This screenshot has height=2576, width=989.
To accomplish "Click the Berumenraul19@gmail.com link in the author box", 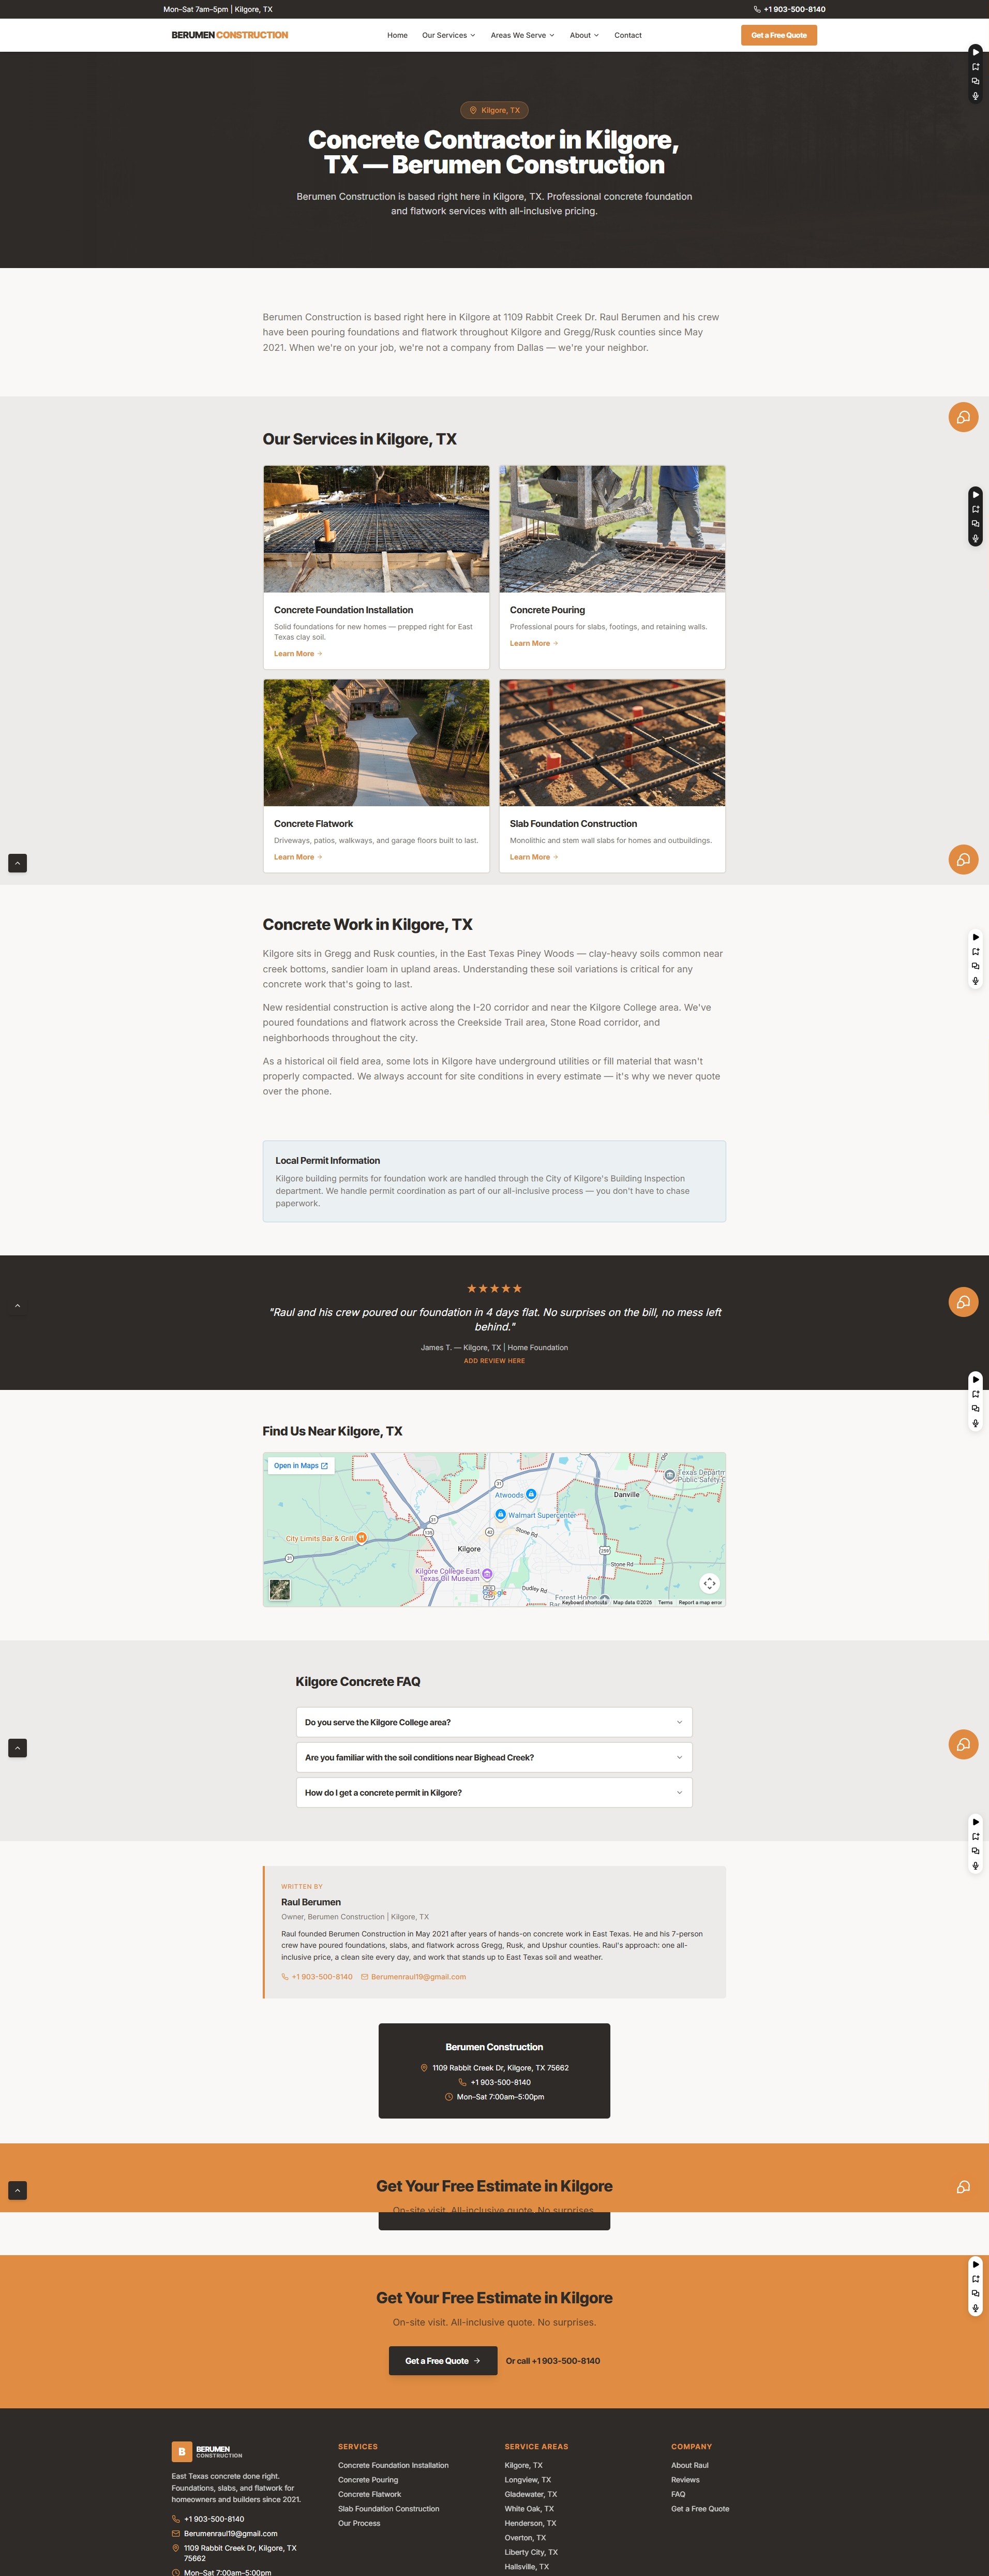I will [x=413, y=1976].
